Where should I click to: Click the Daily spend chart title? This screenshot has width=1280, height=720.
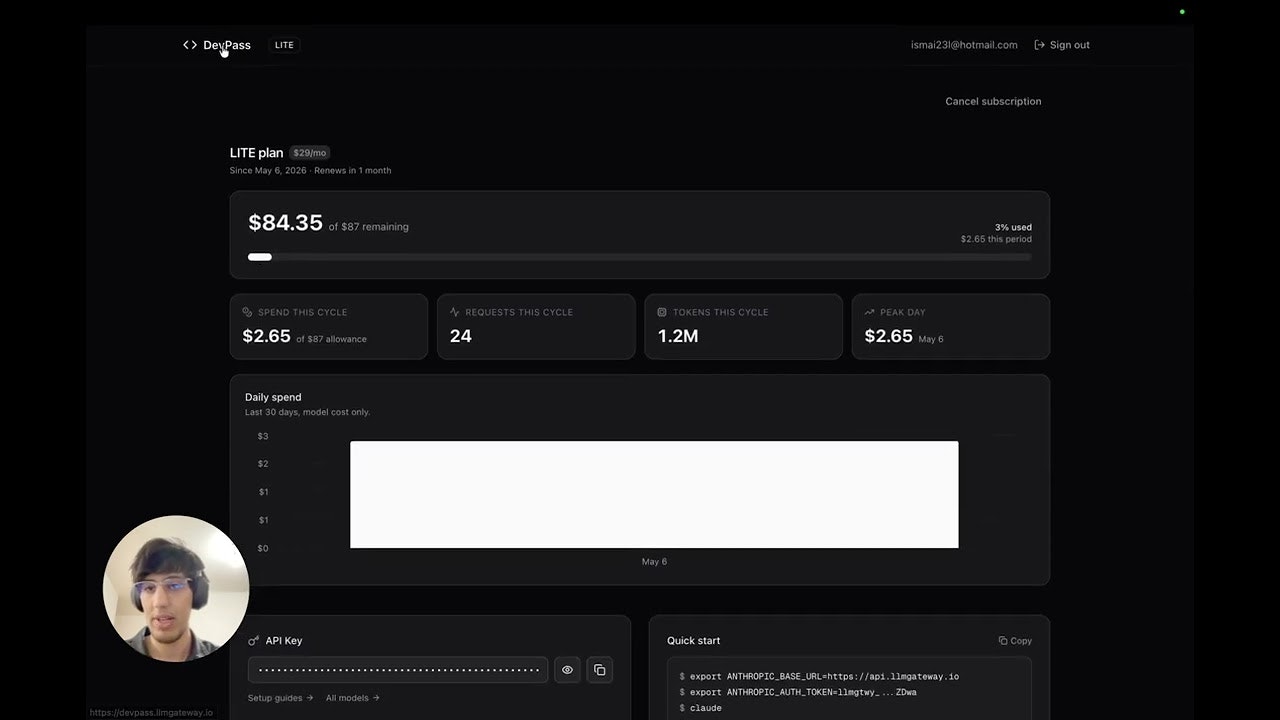tap(273, 397)
